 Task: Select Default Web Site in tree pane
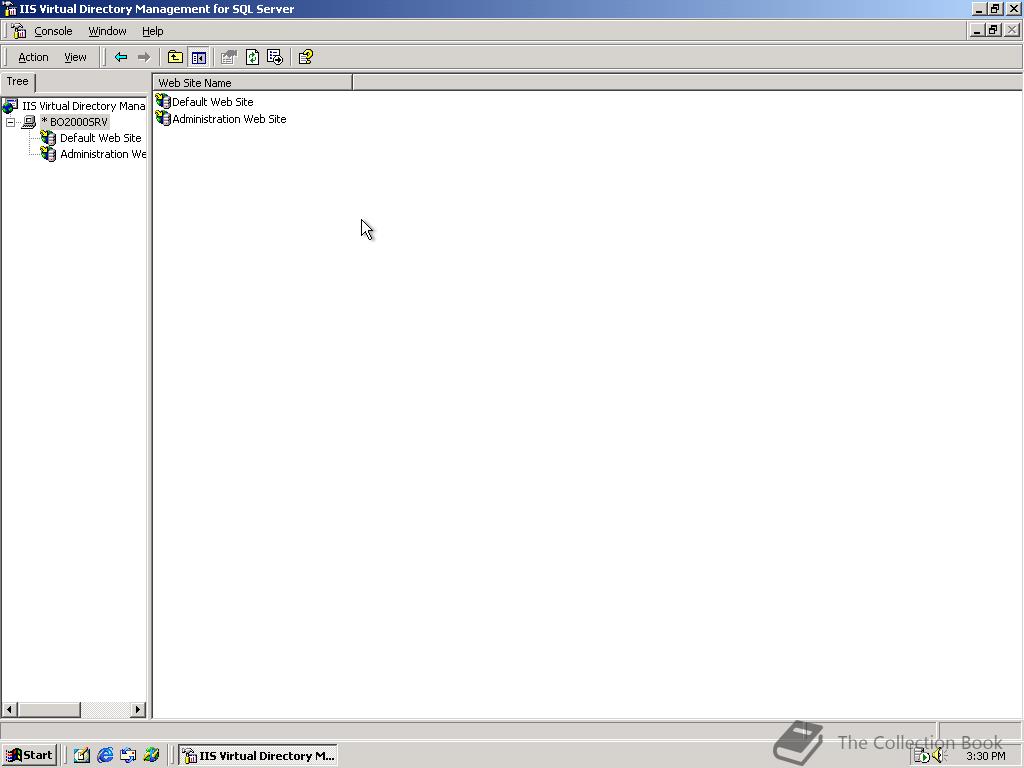point(101,138)
